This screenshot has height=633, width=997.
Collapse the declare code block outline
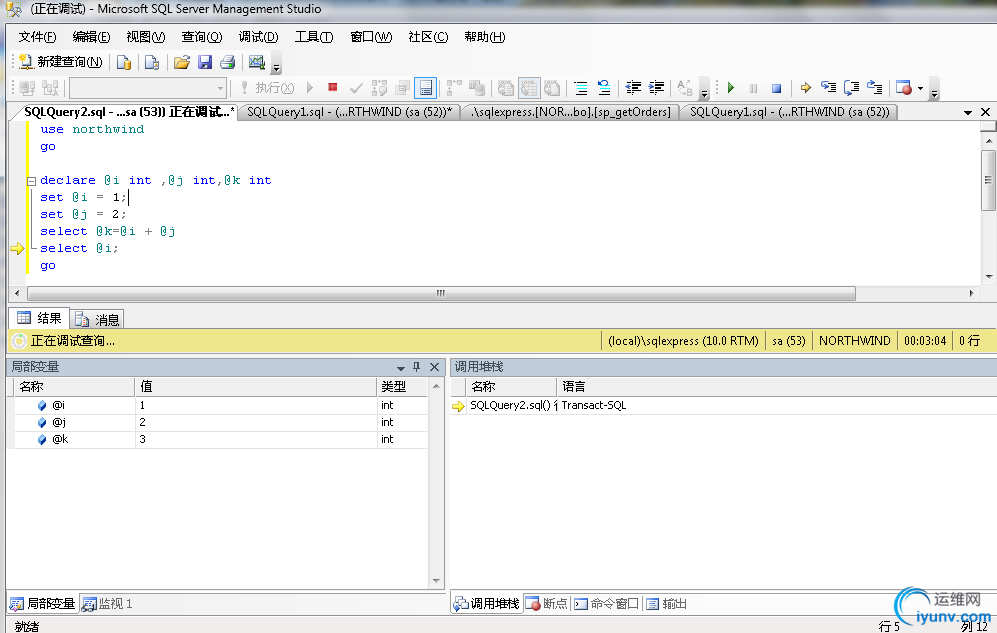tap(31, 181)
